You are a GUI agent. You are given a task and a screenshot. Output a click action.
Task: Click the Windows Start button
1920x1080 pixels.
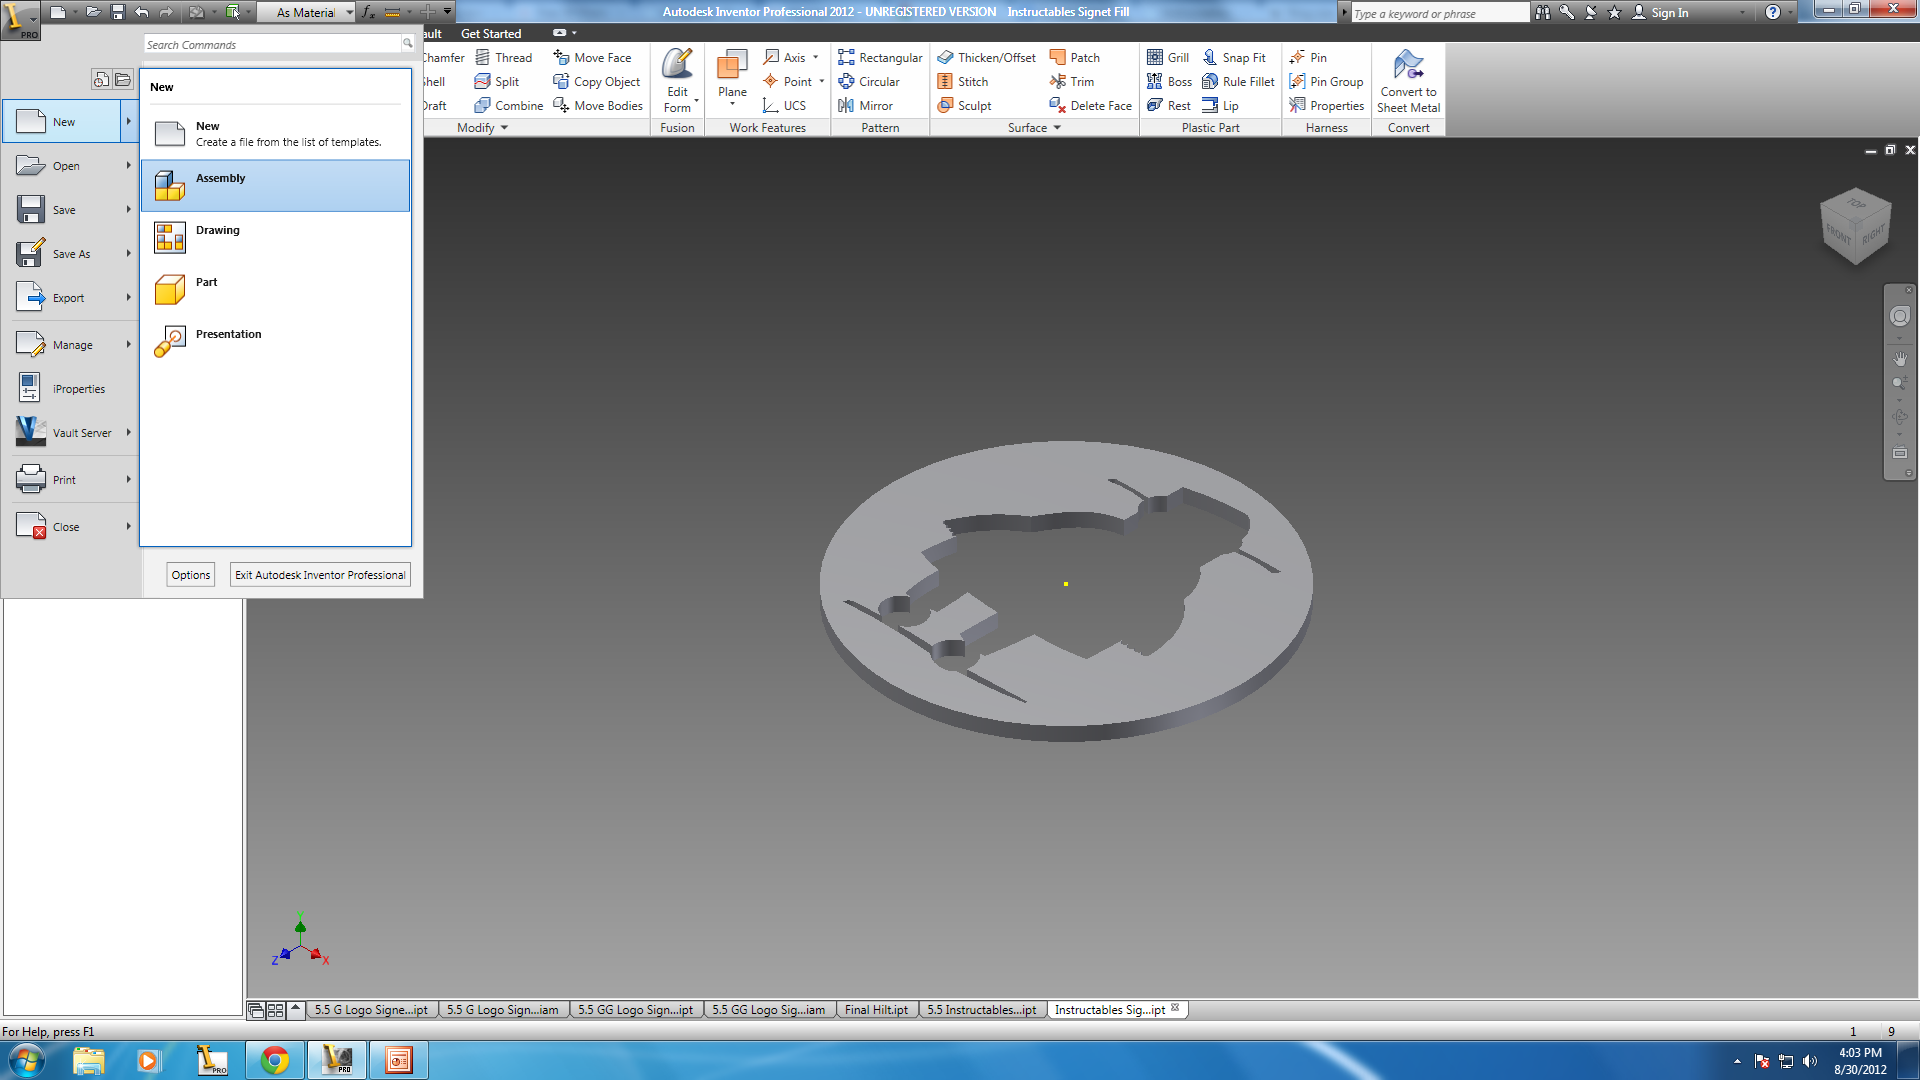26,1060
